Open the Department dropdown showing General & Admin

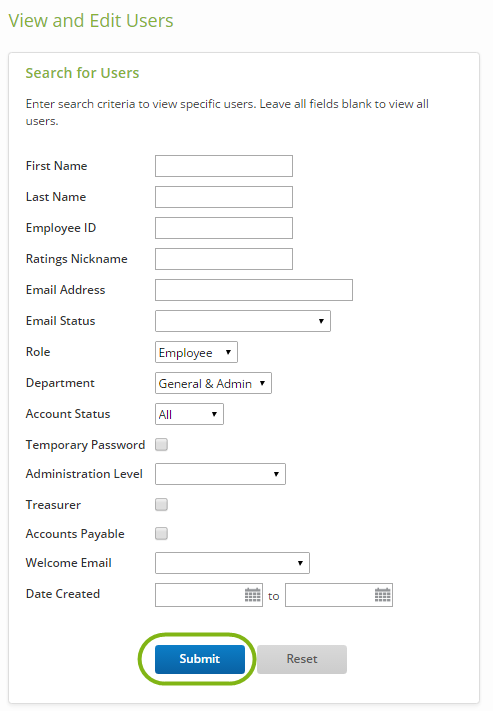(213, 383)
